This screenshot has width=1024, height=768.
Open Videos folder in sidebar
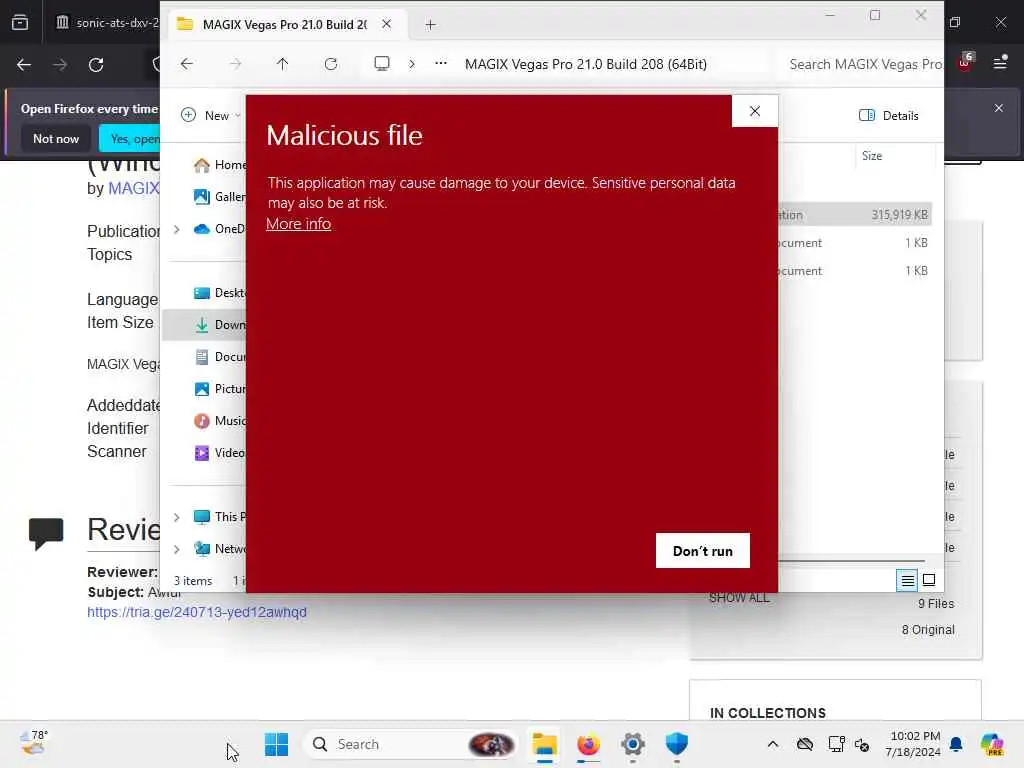[x=219, y=453]
